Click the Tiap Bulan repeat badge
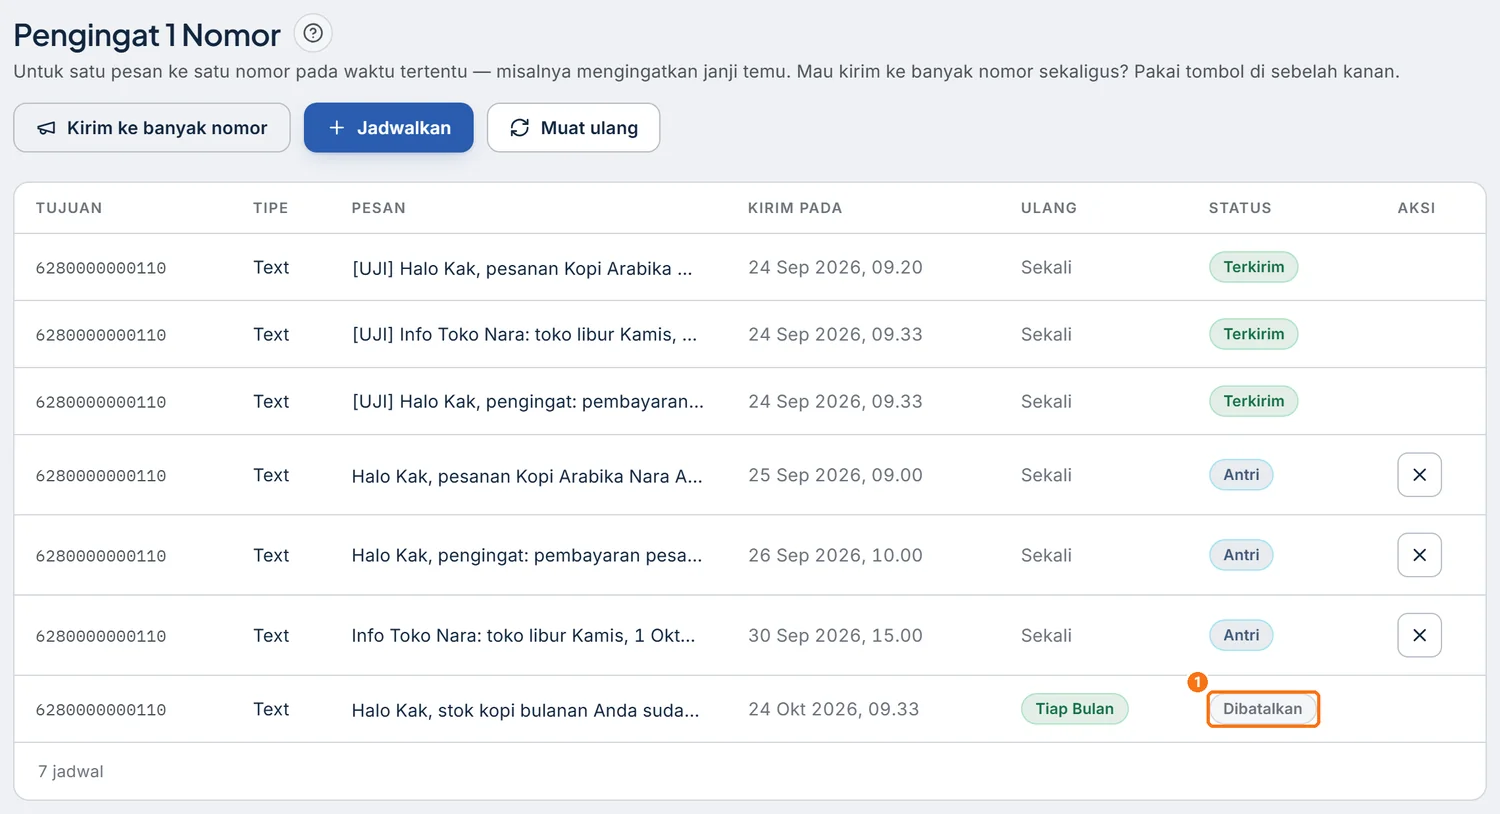 tap(1074, 709)
